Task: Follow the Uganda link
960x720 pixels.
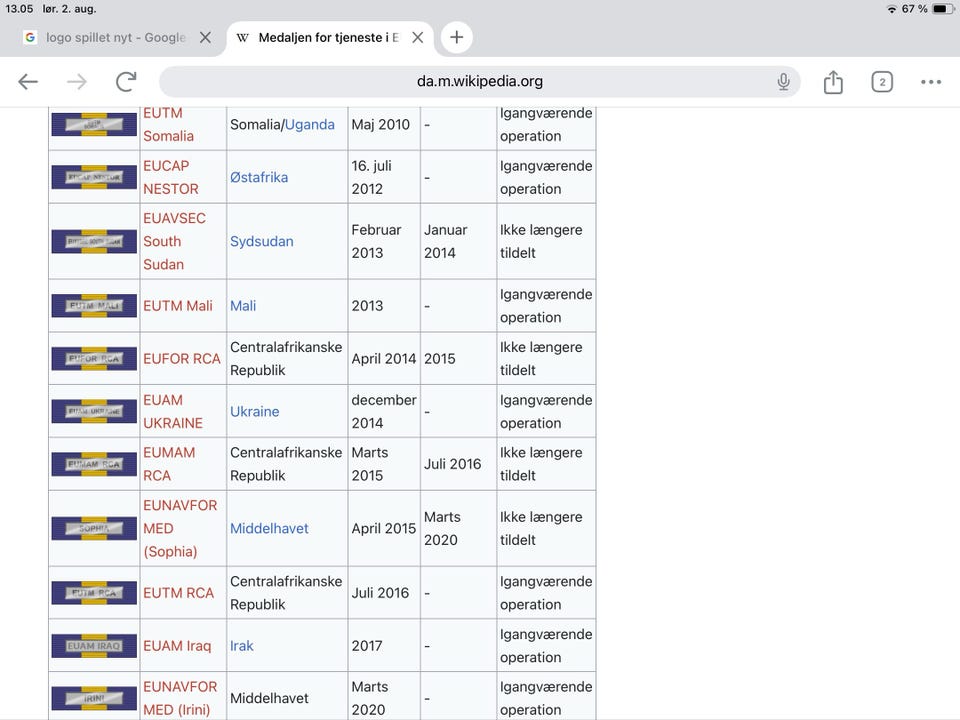Action: (309, 124)
